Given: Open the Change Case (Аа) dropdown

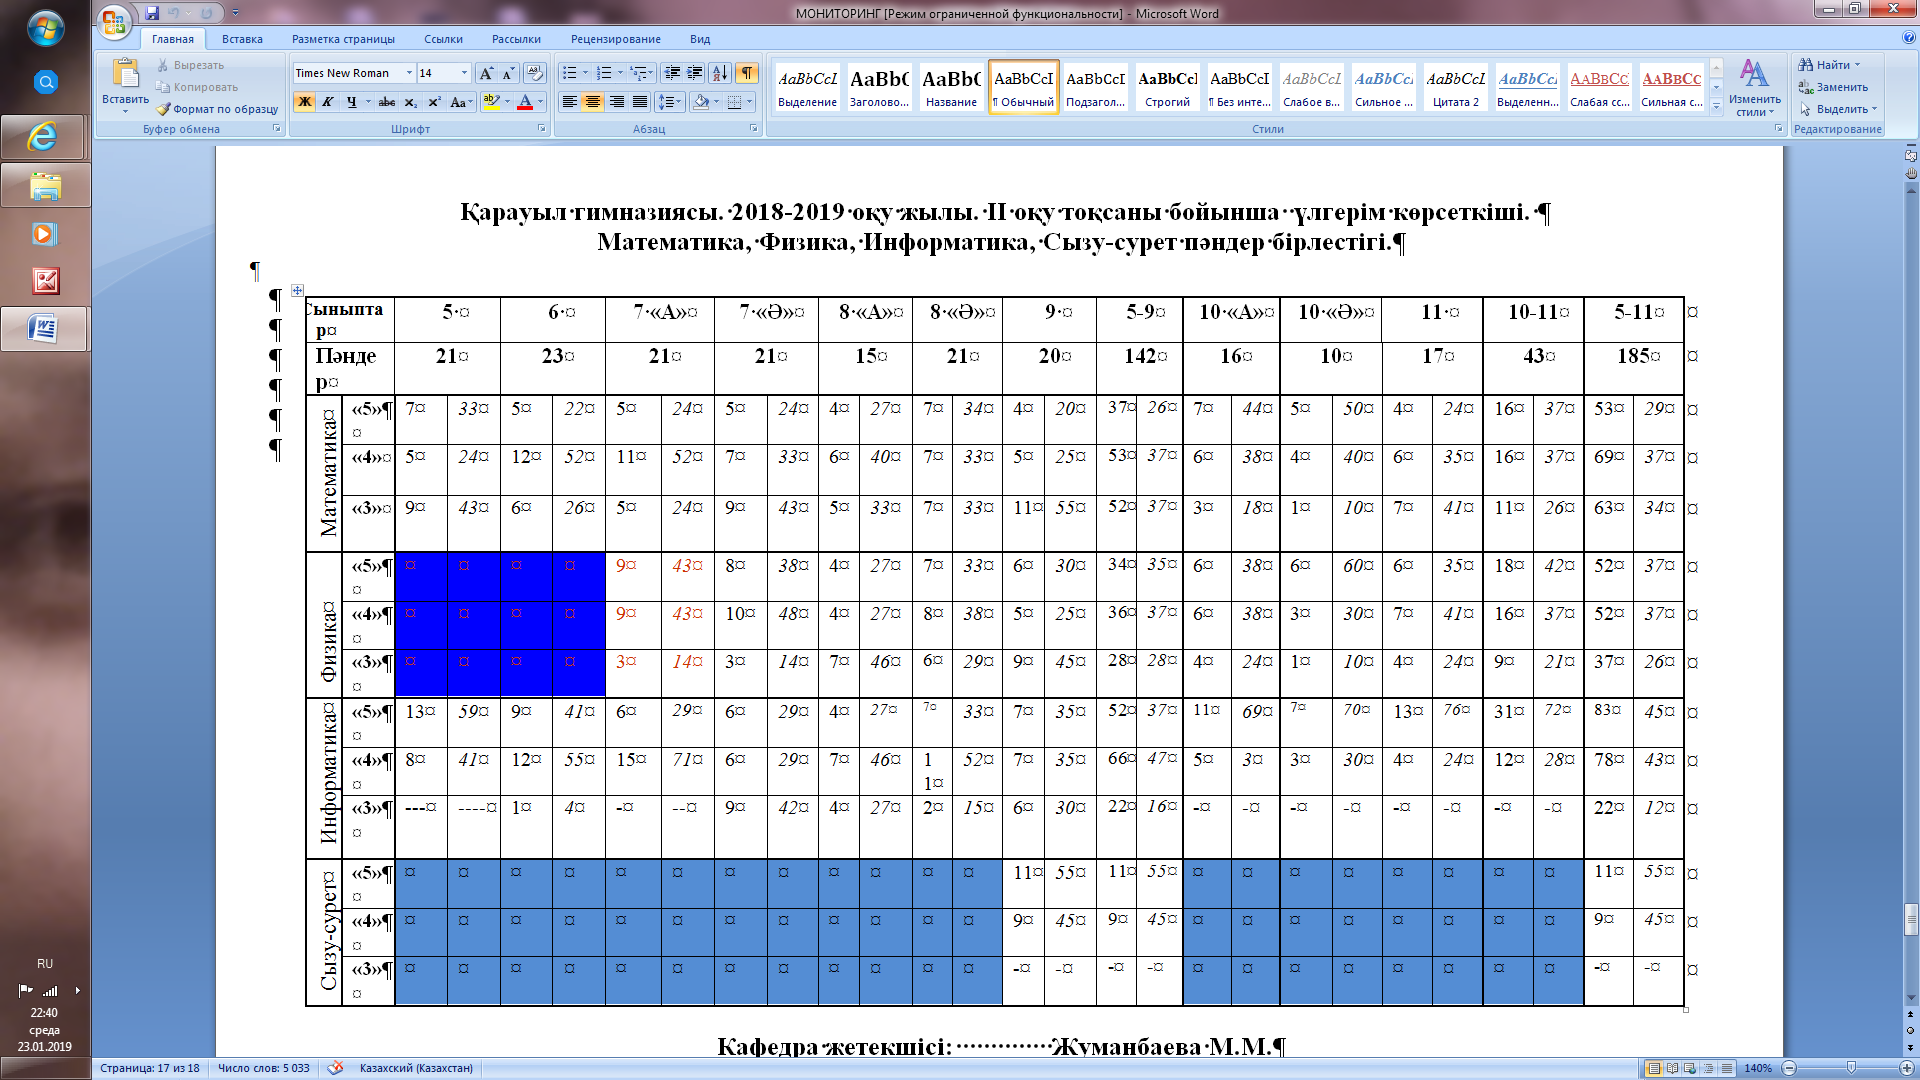Looking at the screenshot, I should (461, 102).
